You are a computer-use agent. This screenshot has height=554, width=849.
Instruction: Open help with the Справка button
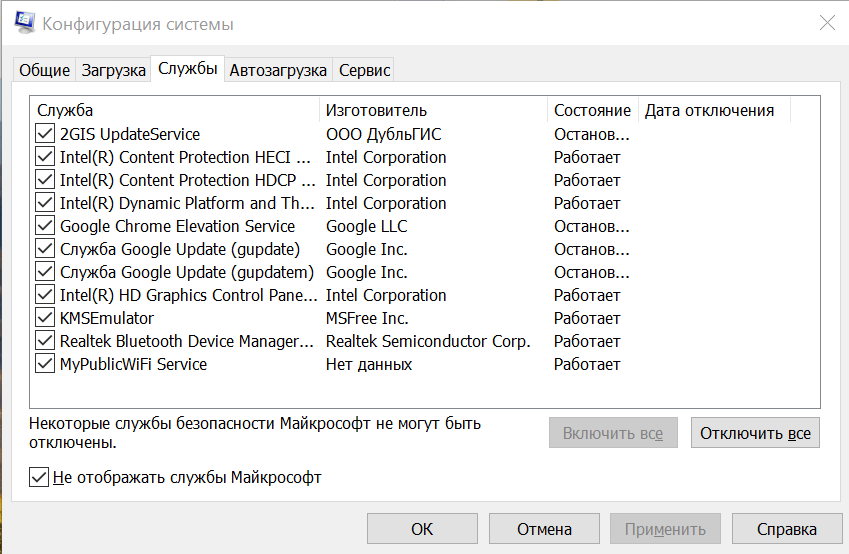pyautogui.click(x=787, y=529)
